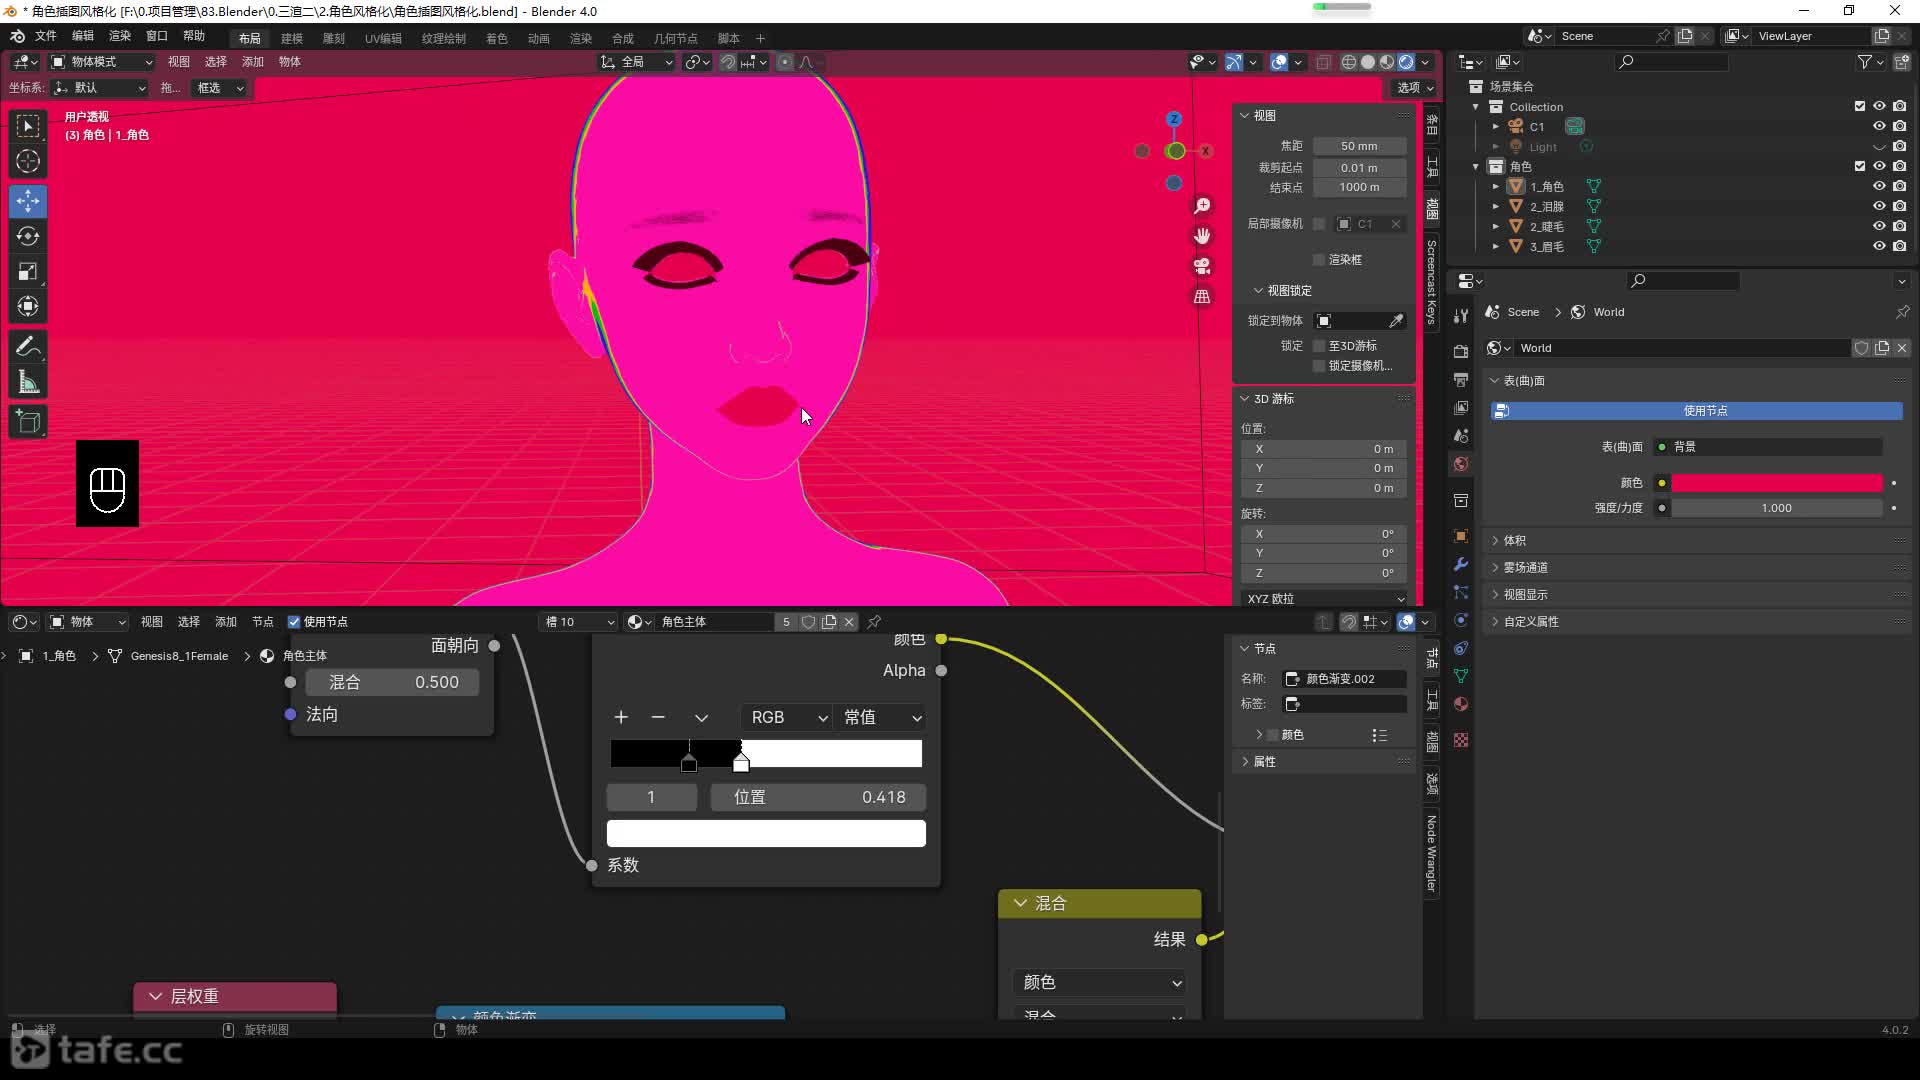Viewport: 1920px width, 1080px height.
Task: Click the snap magnet icon in viewport header
Action: click(728, 62)
